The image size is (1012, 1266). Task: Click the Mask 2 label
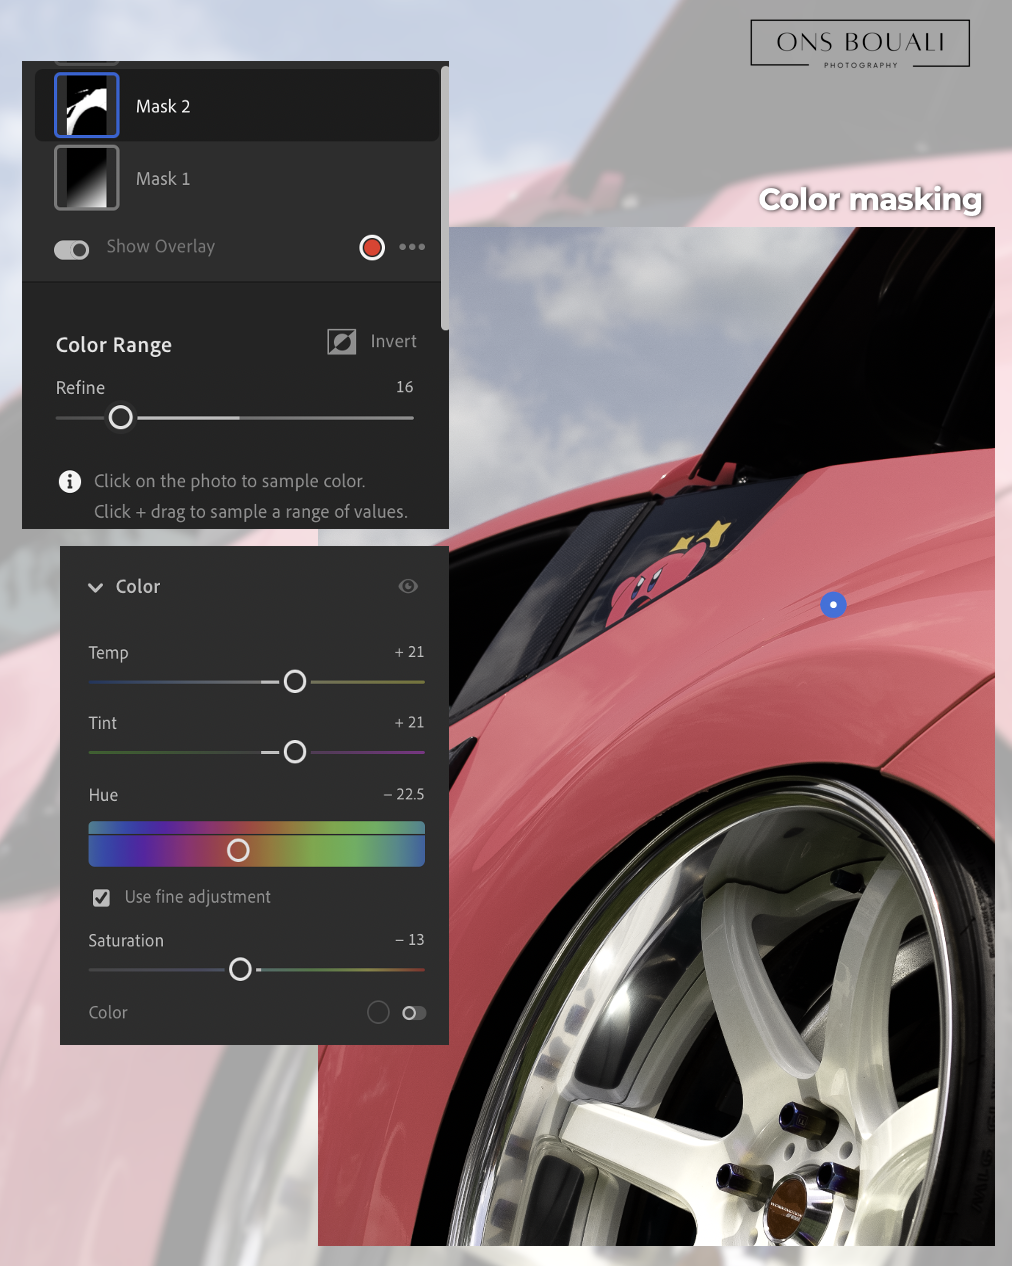[163, 106]
